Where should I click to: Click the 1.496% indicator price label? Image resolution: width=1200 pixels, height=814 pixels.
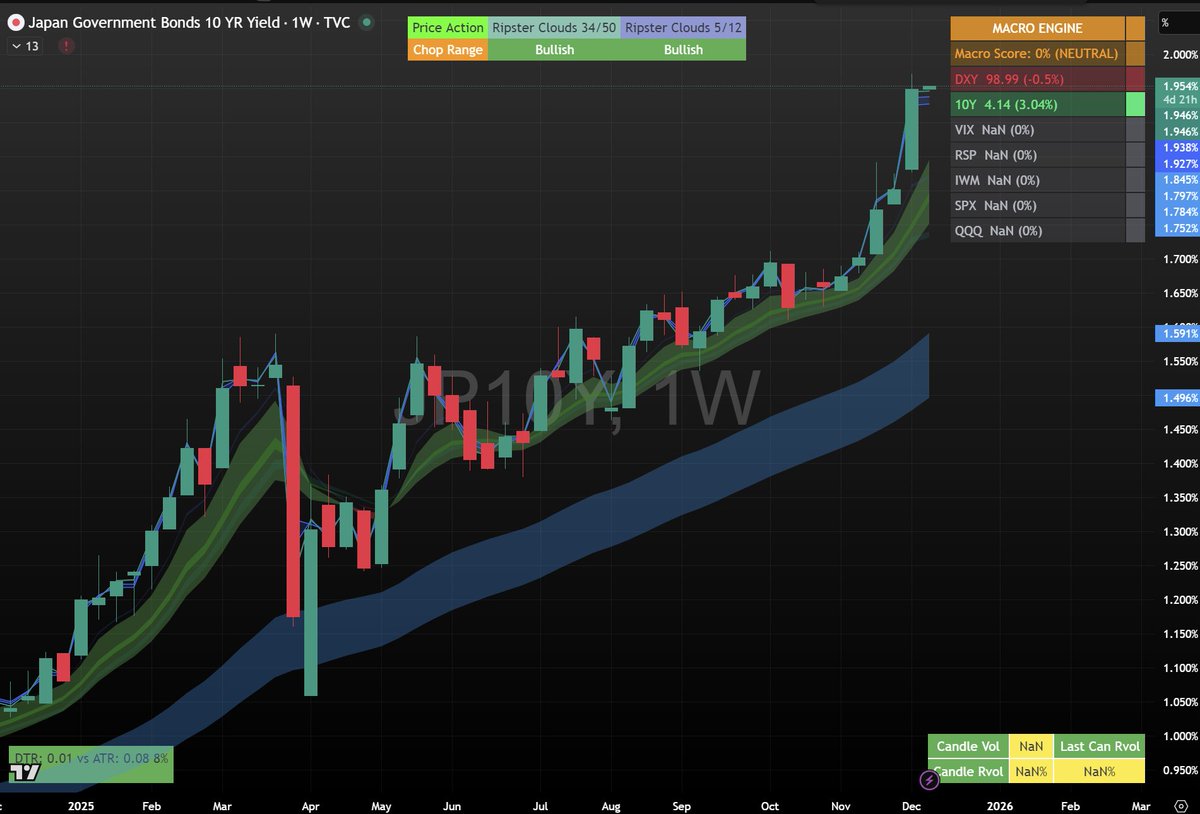[x=1177, y=397]
